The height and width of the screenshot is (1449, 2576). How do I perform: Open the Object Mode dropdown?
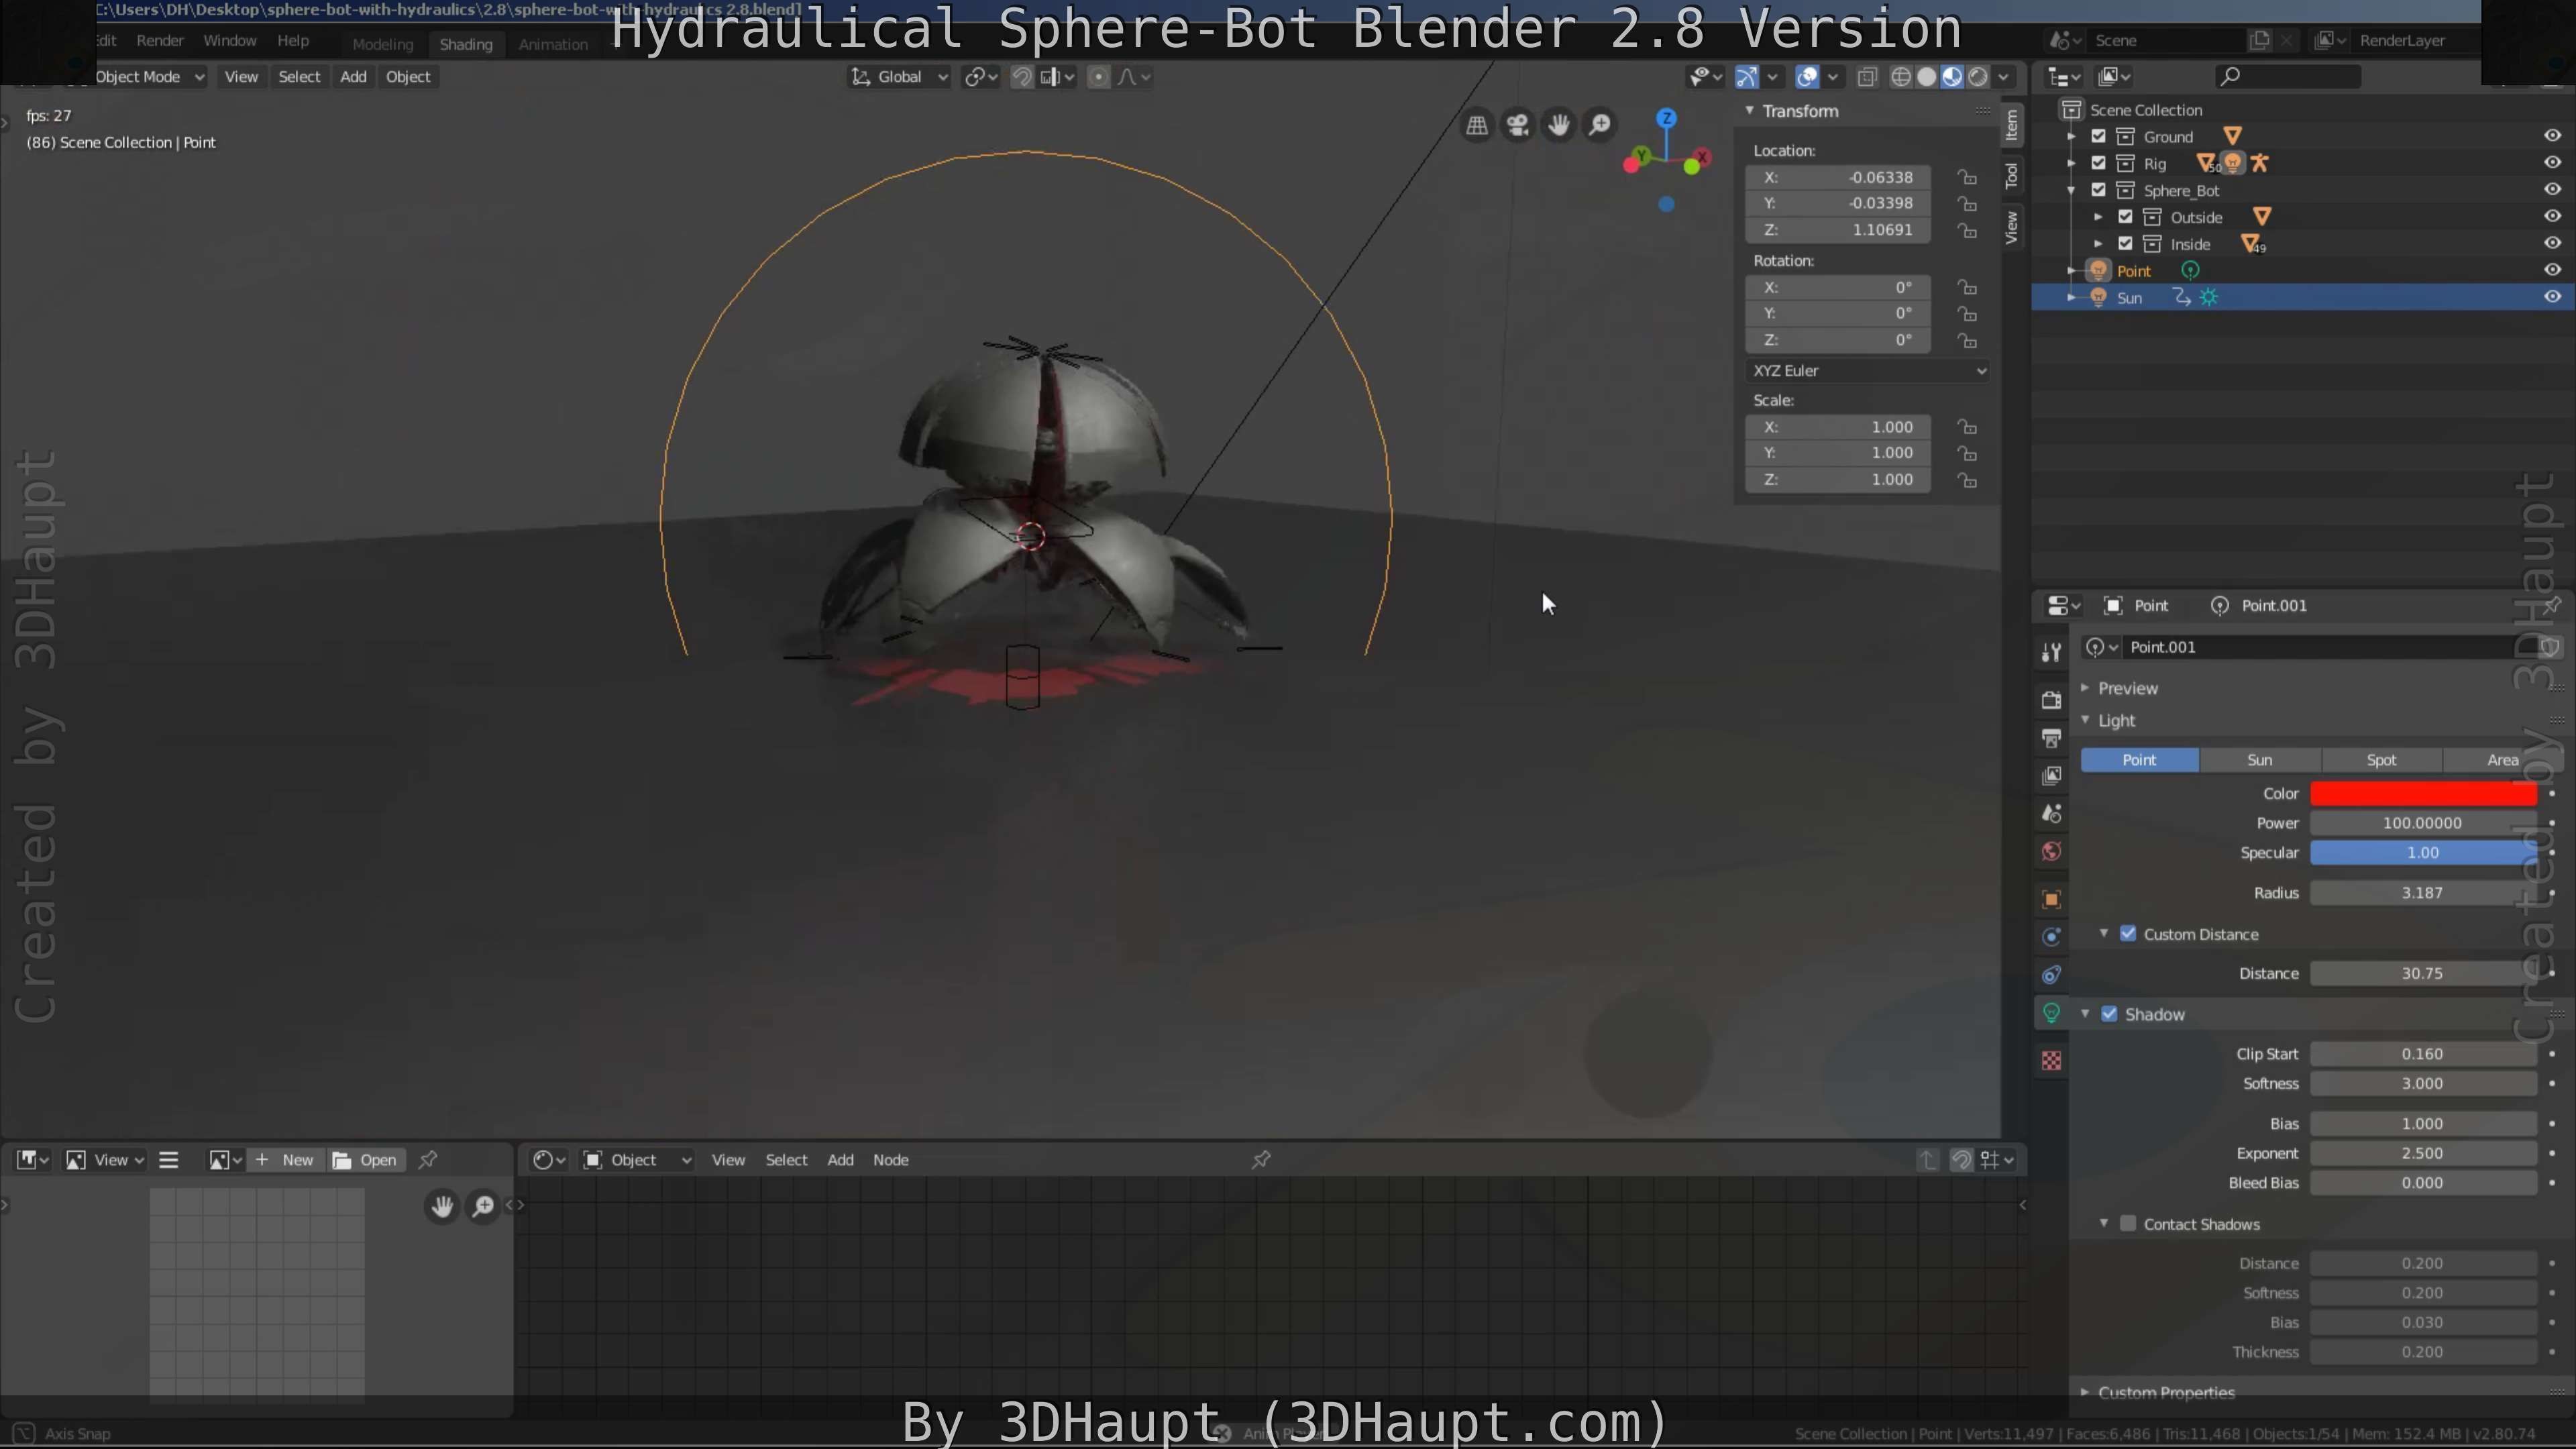(x=149, y=77)
